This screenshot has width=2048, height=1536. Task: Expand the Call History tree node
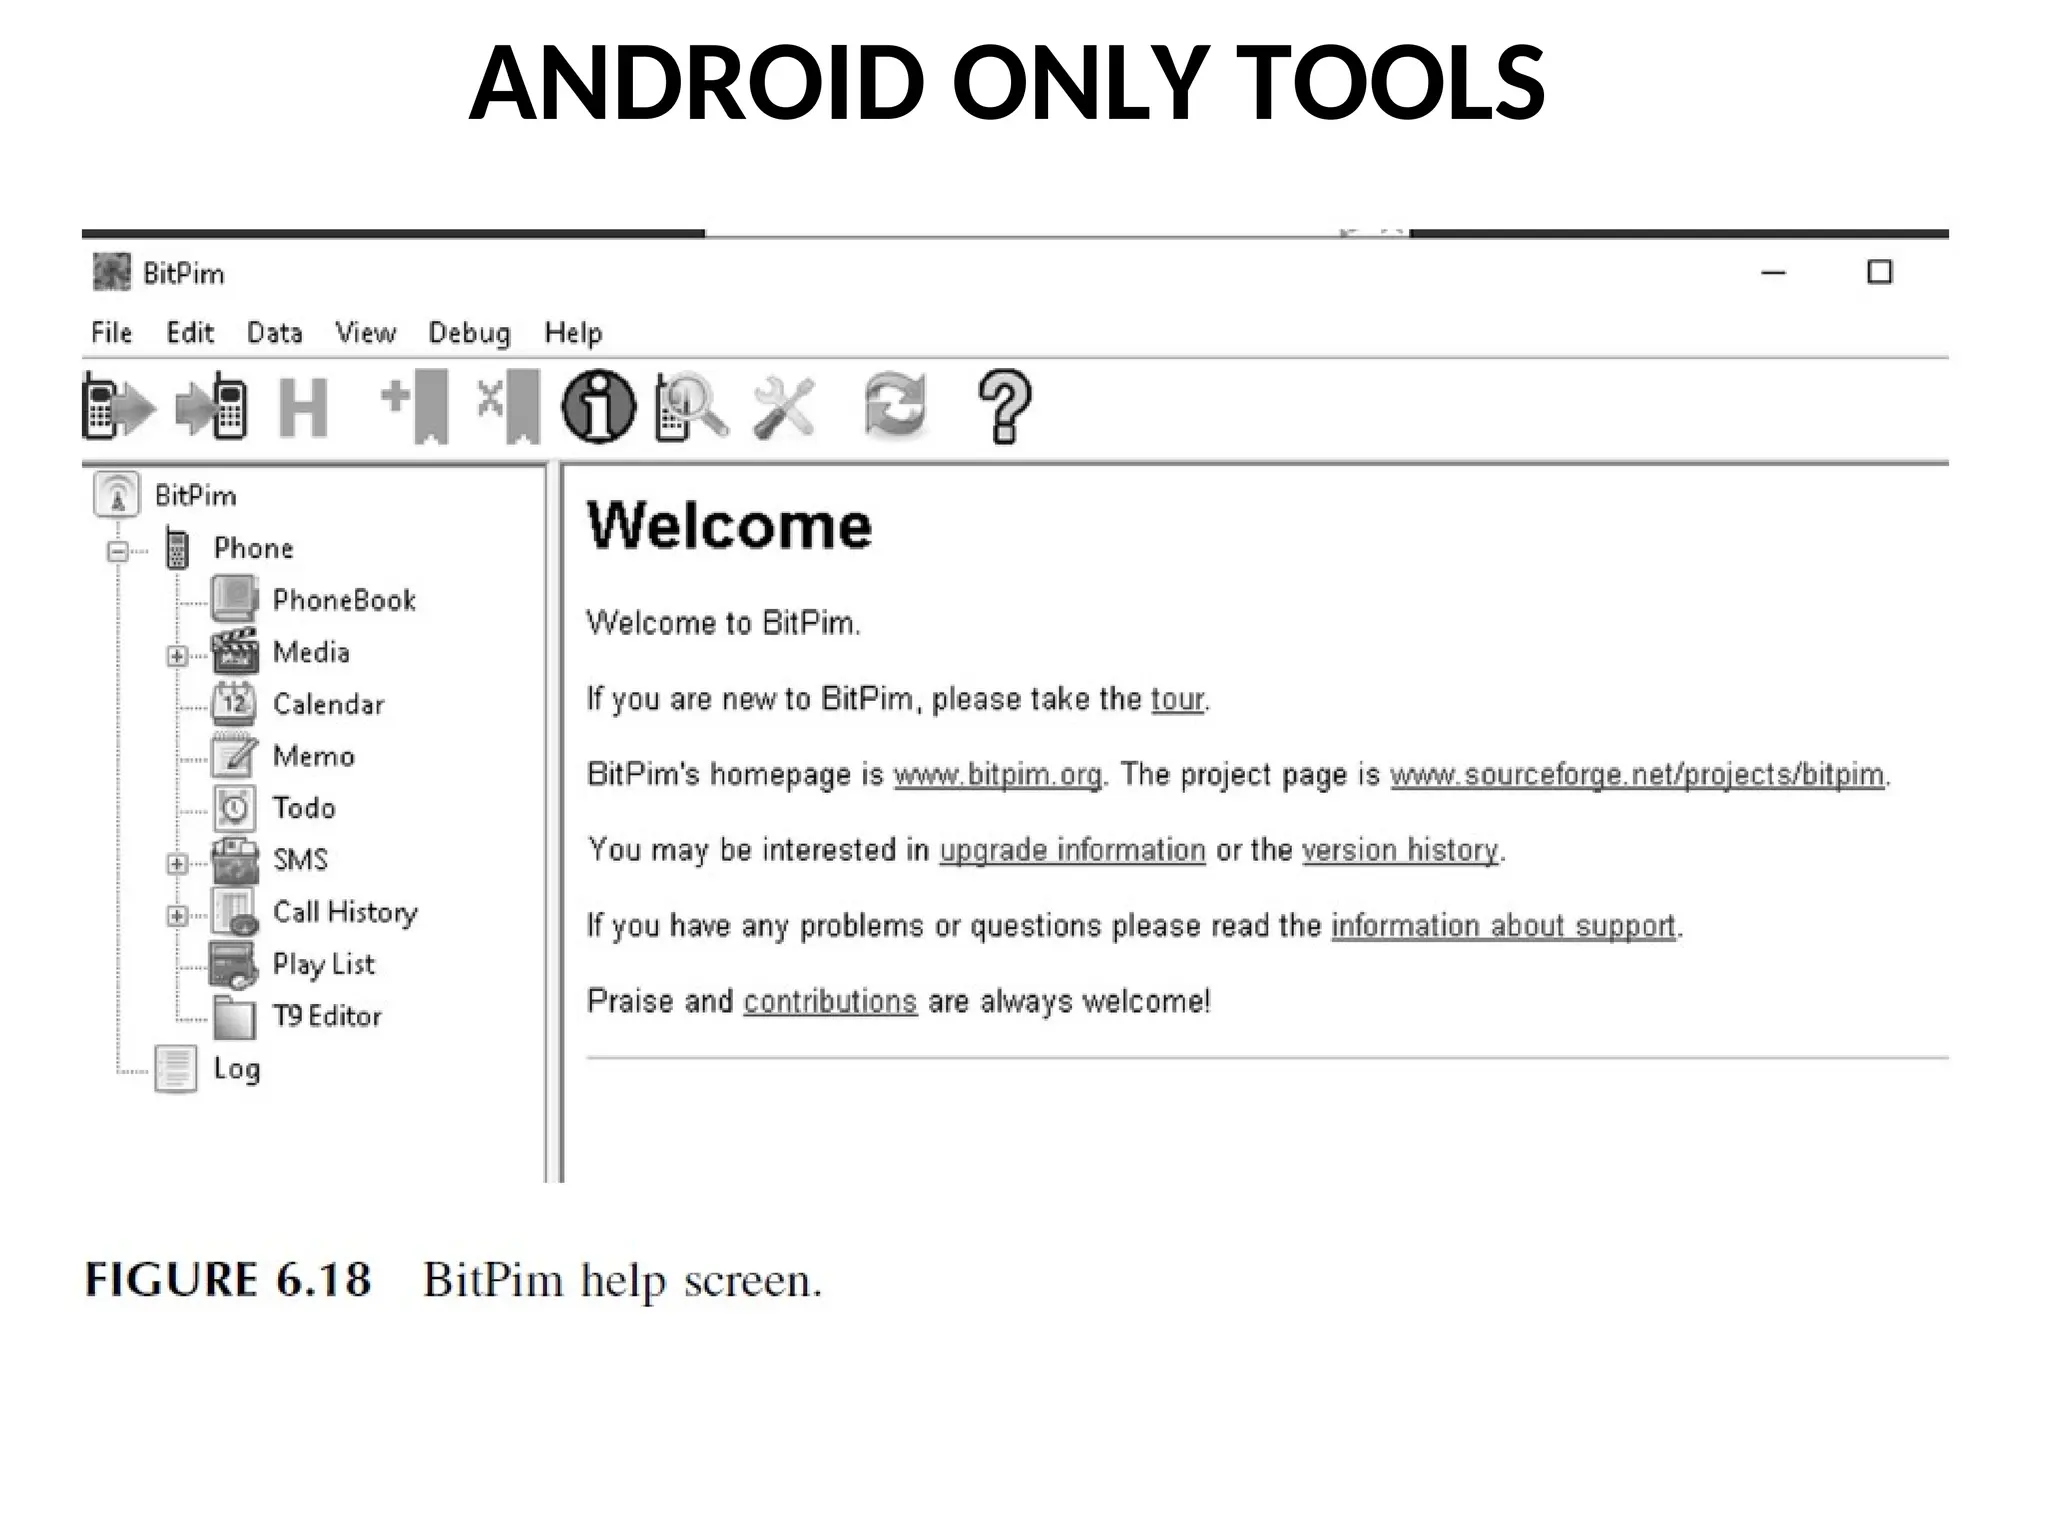pyautogui.click(x=177, y=916)
